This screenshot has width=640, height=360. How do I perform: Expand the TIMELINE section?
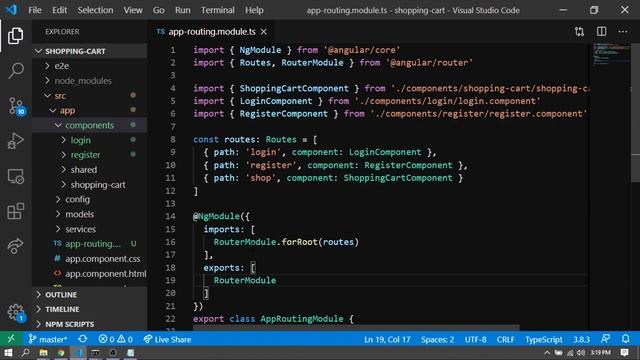(x=90, y=309)
